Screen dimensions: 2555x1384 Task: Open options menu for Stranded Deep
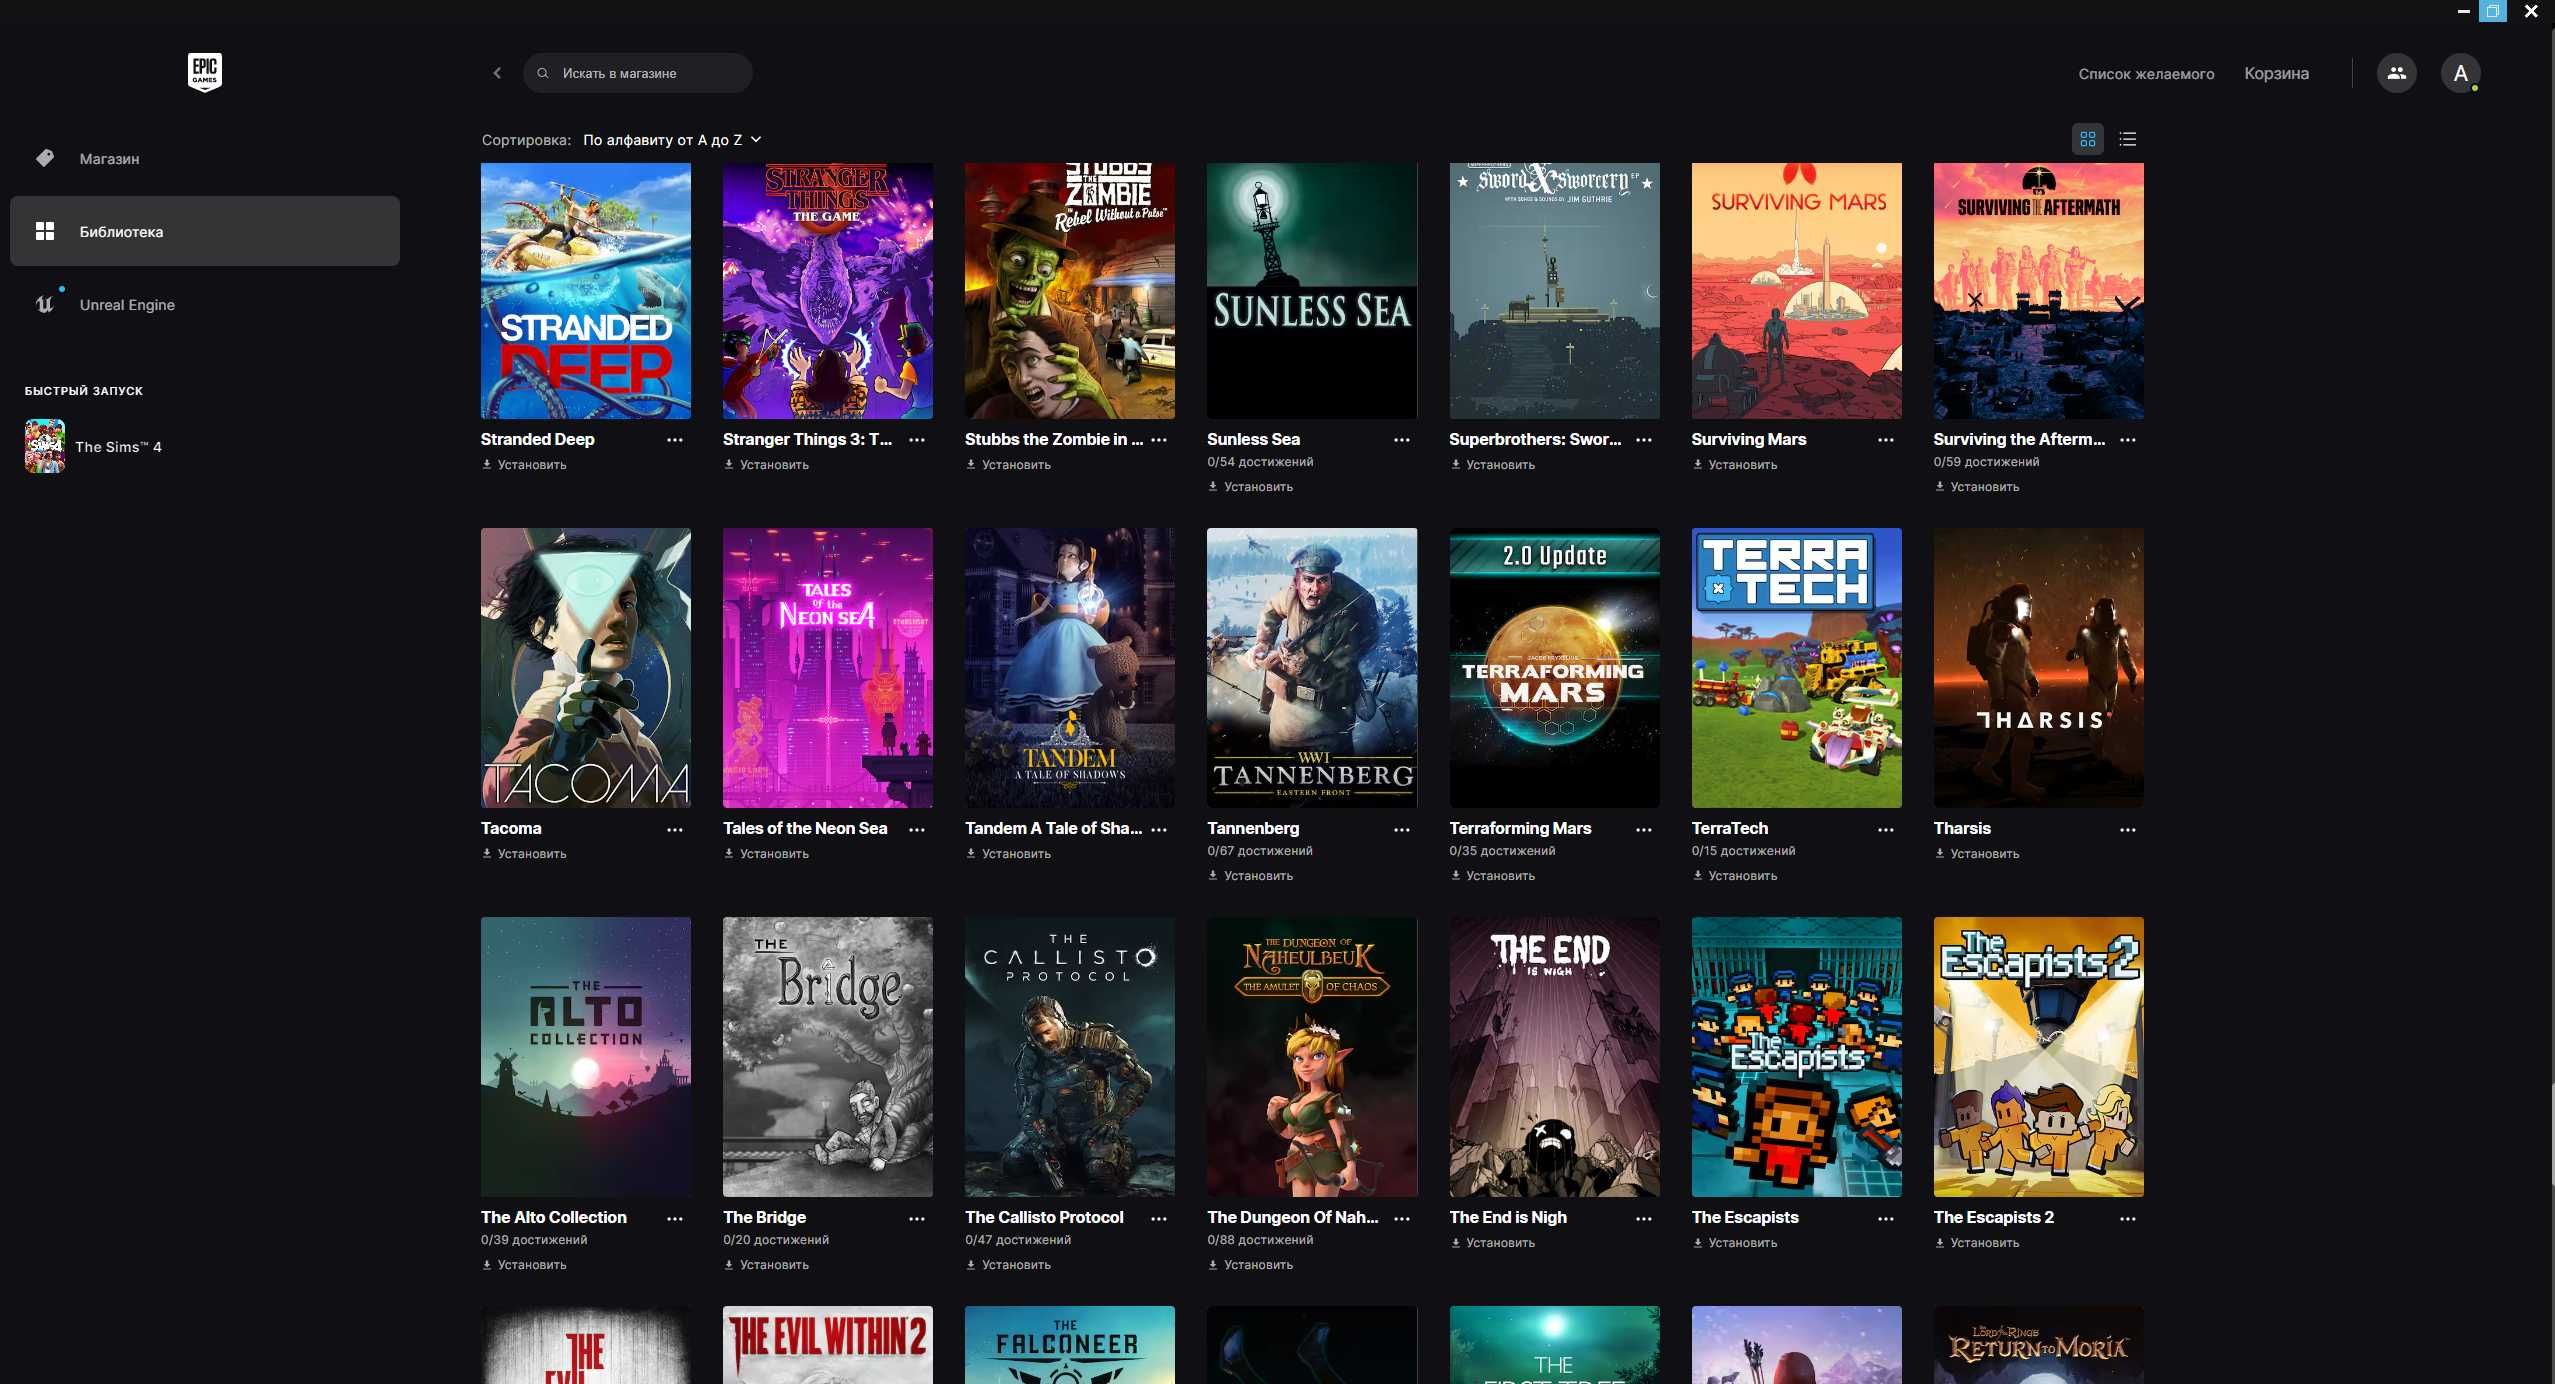click(675, 440)
